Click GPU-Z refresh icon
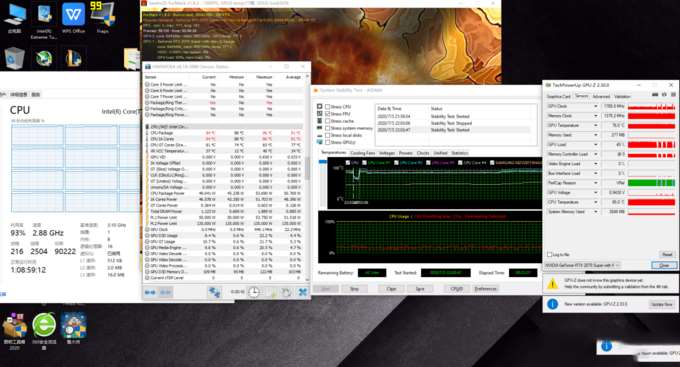The width and height of the screenshot is (680, 367). pyautogui.click(x=664, y=95)
